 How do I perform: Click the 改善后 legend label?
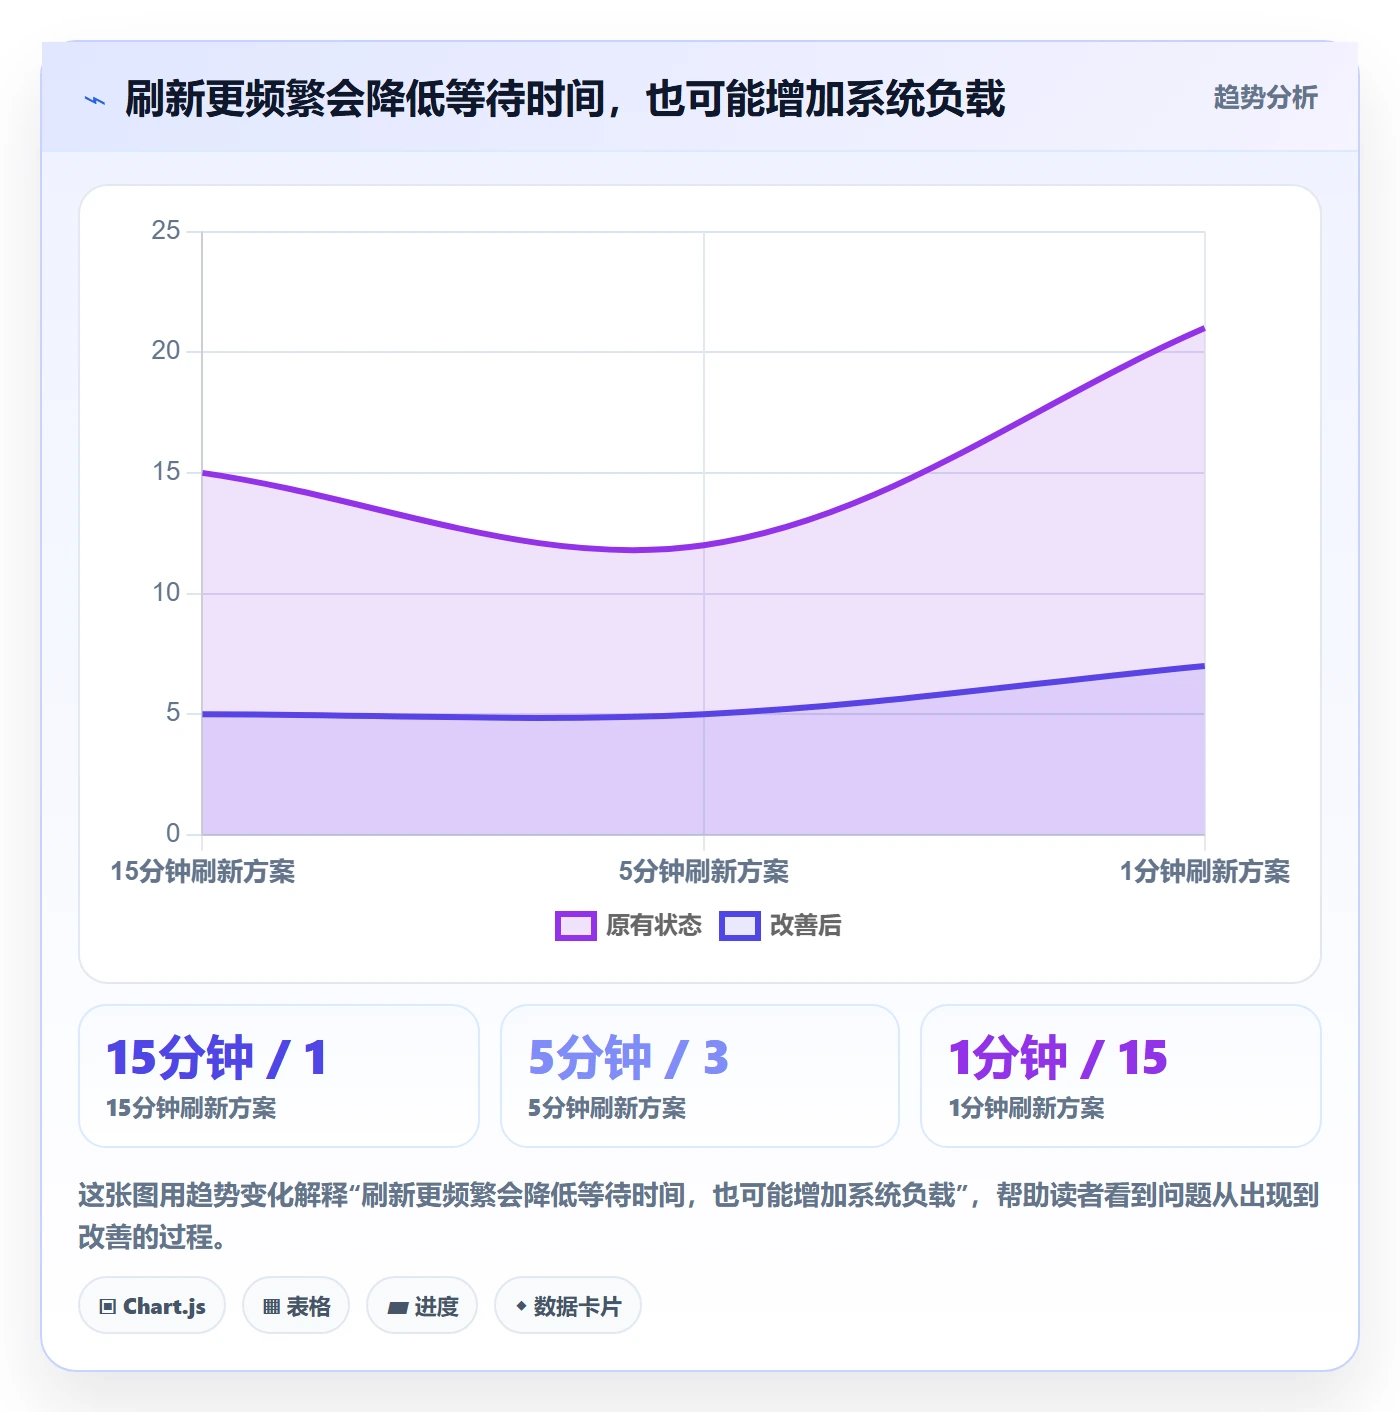click(x=805, y=926)
